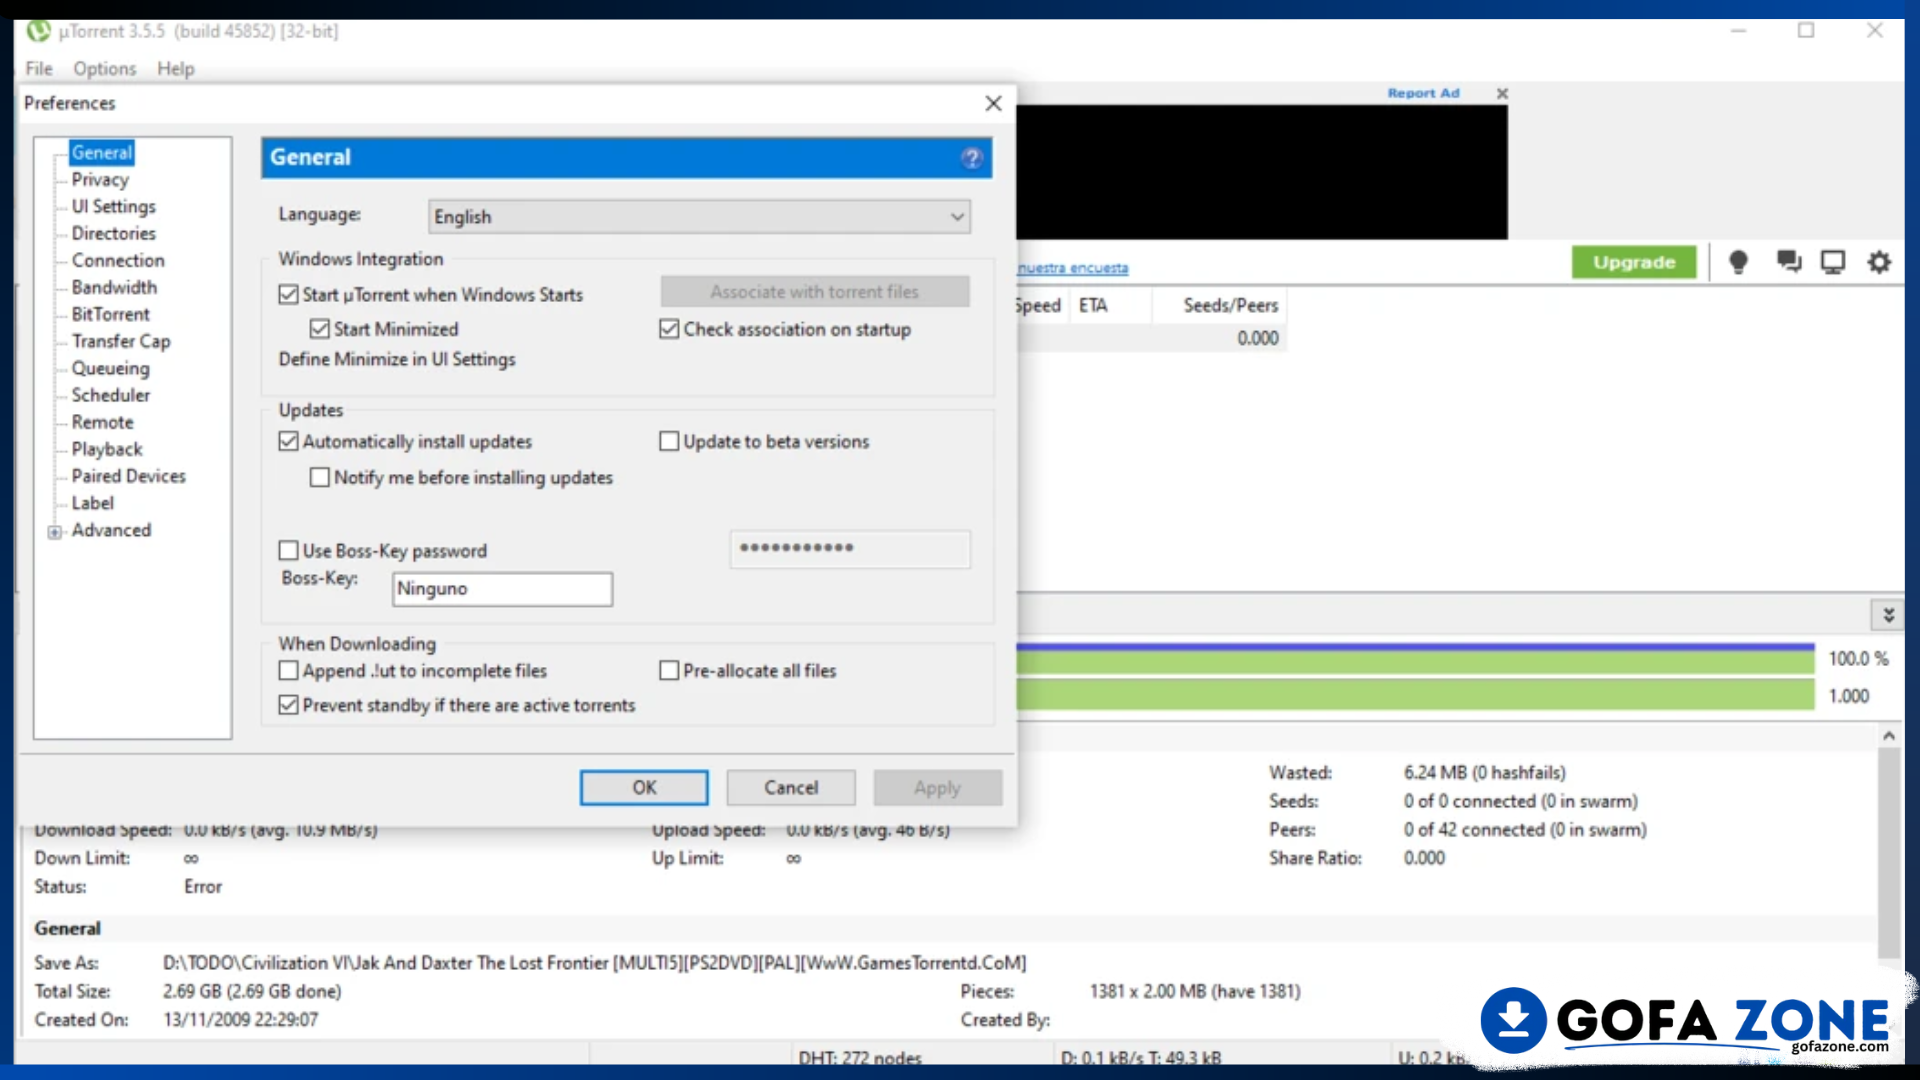Click the Apply button
Image resolution: width=1920 pixels, height=1080 pixels.
tap(937, 788)
